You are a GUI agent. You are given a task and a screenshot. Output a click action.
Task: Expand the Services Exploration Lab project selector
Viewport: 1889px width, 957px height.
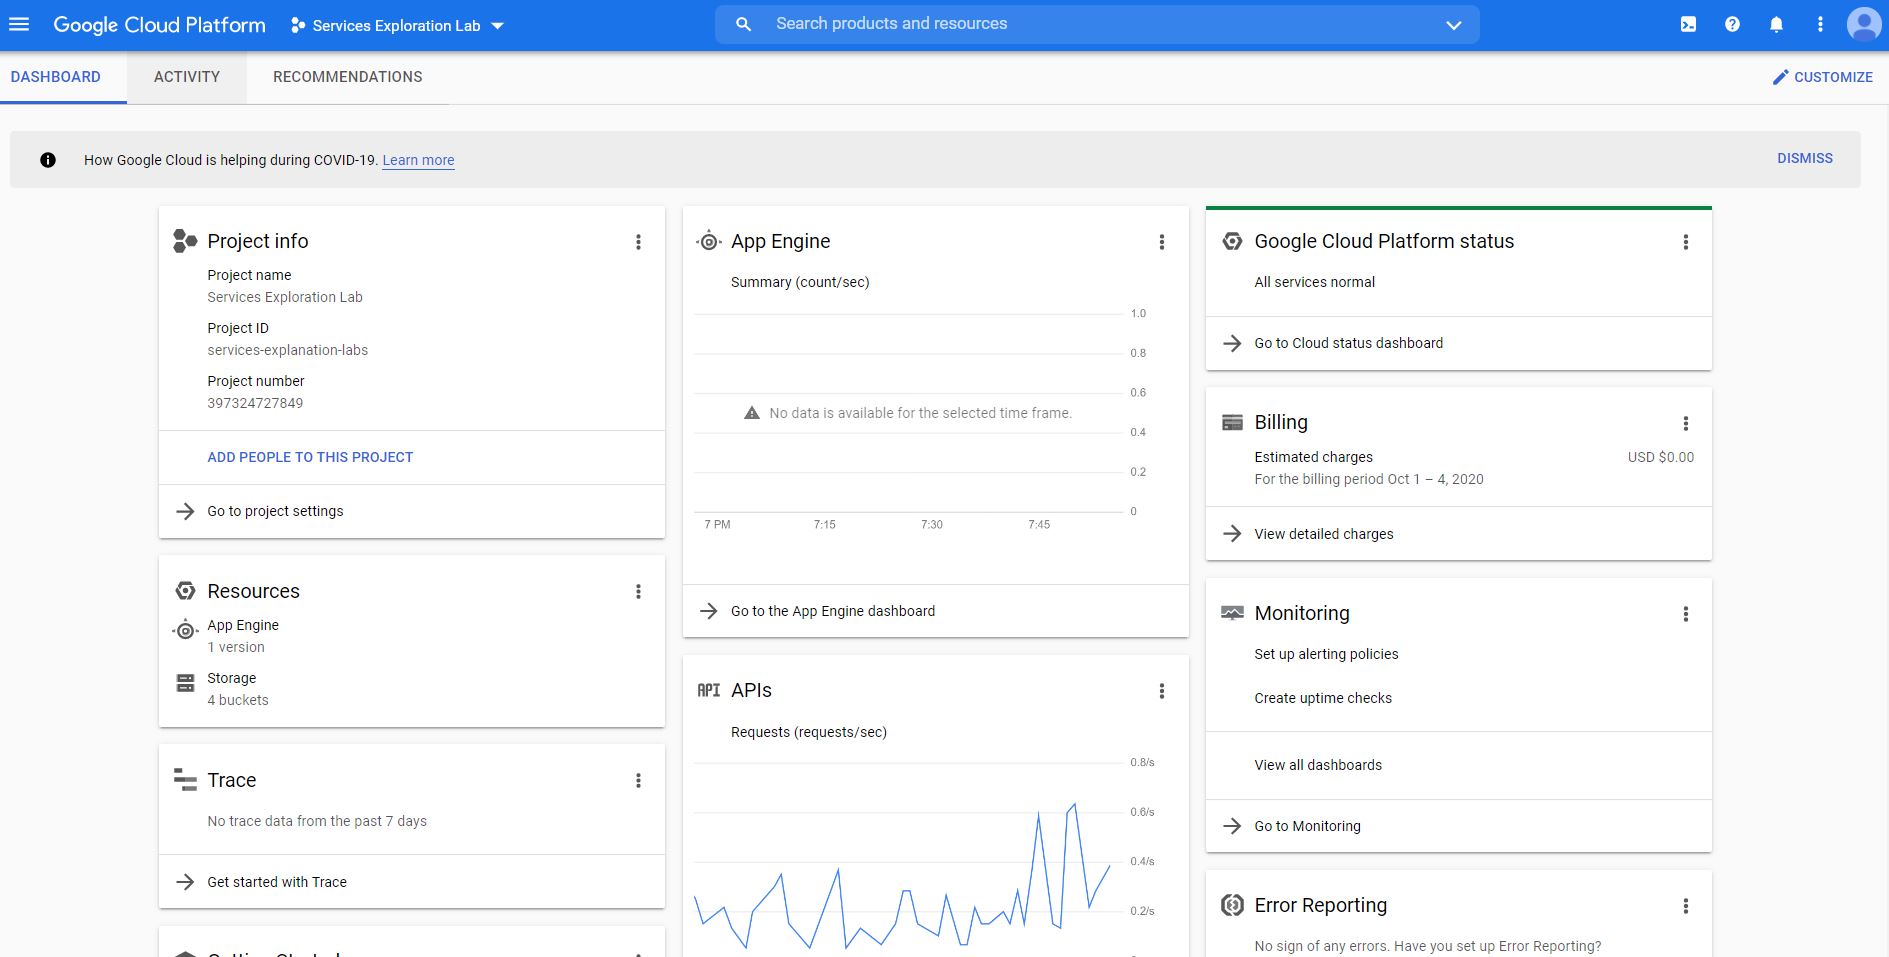(x=397, y=26)
